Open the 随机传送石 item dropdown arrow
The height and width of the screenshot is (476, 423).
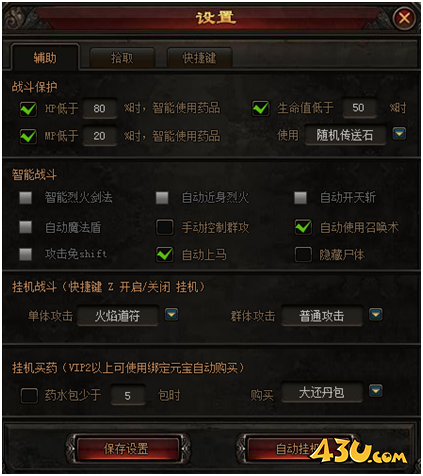click(x=399, y=134)
